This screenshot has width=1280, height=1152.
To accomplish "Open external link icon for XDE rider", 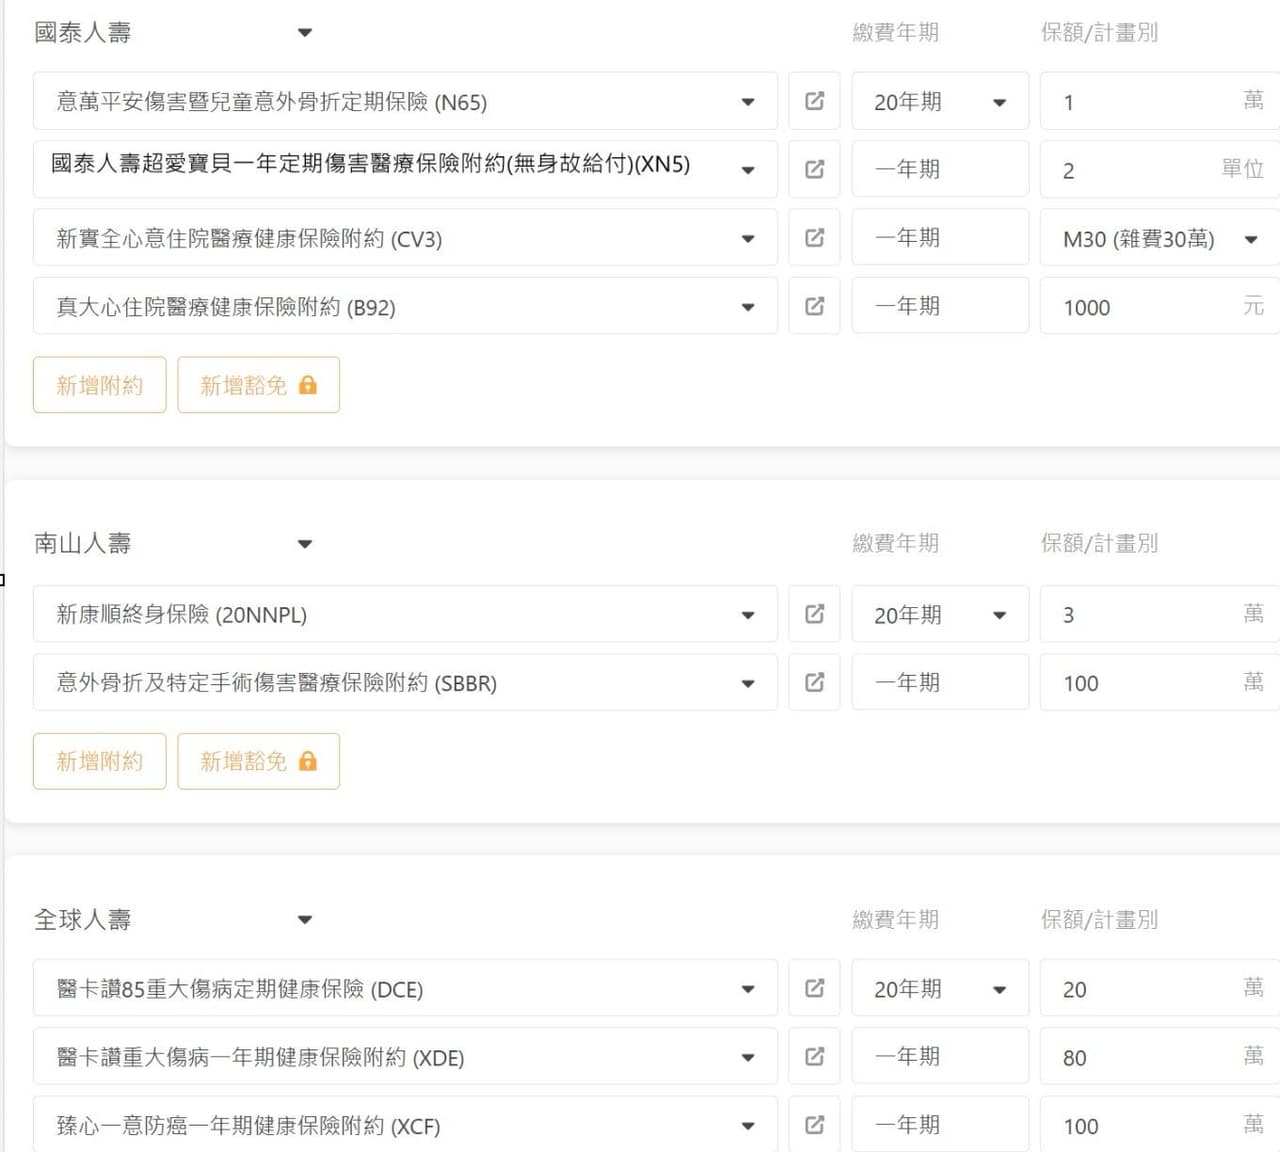I will pyautogui.click(x=814, y=1057).
